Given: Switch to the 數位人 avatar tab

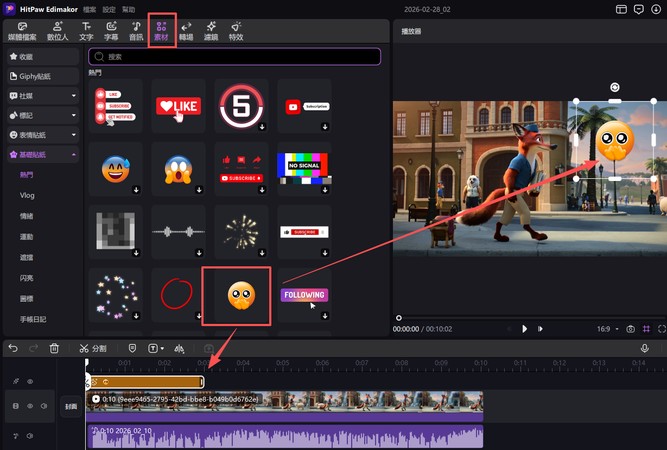Looking at the screenshot, I should point(57,31).
